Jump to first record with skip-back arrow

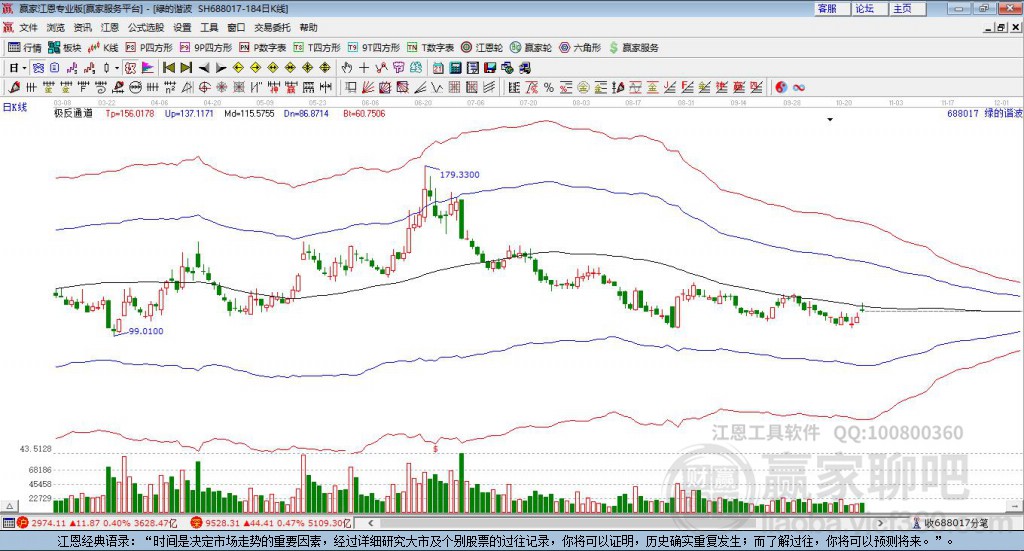coord(169,68)
